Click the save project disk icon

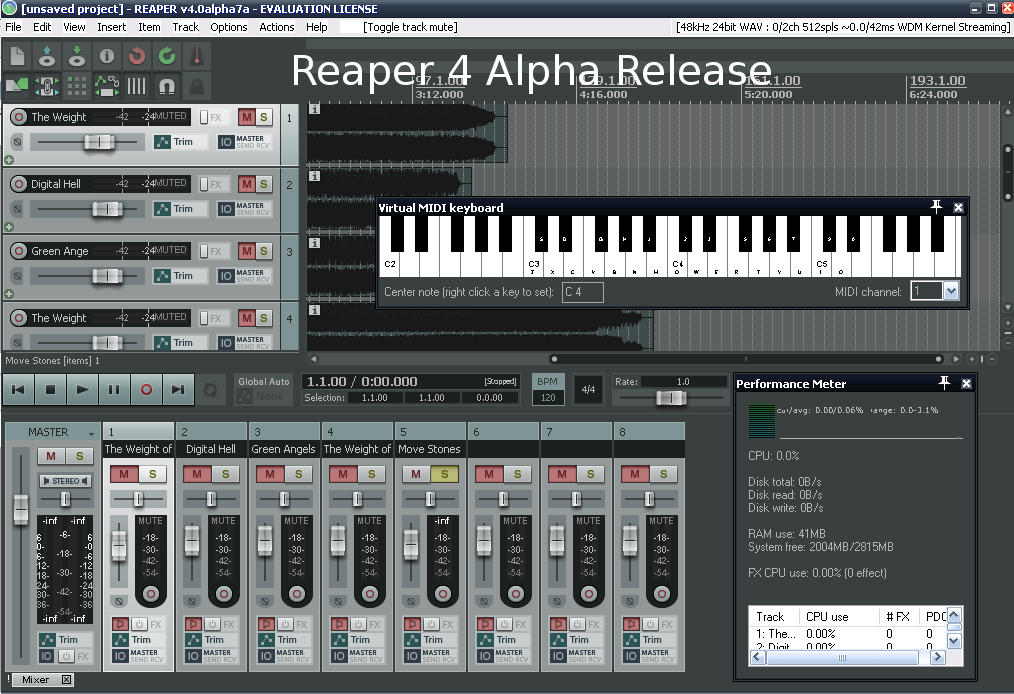[x=77, y=56]
